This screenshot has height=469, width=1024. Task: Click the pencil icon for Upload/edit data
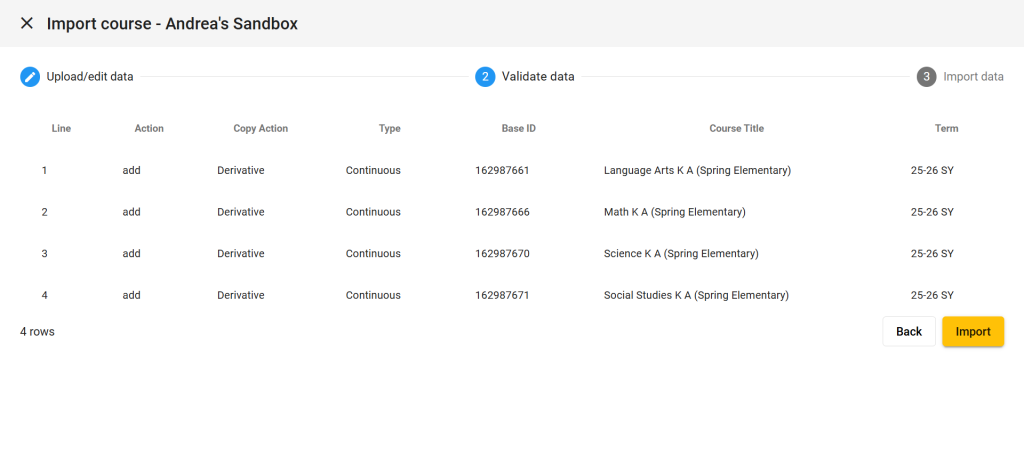coord(30,77)
